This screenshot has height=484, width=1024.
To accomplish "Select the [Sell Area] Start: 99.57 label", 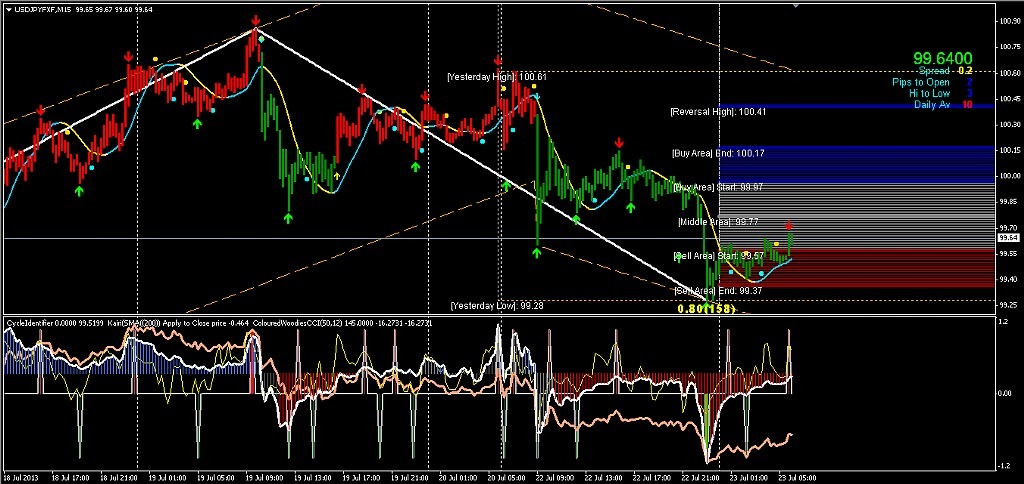I will click(718, 255).
